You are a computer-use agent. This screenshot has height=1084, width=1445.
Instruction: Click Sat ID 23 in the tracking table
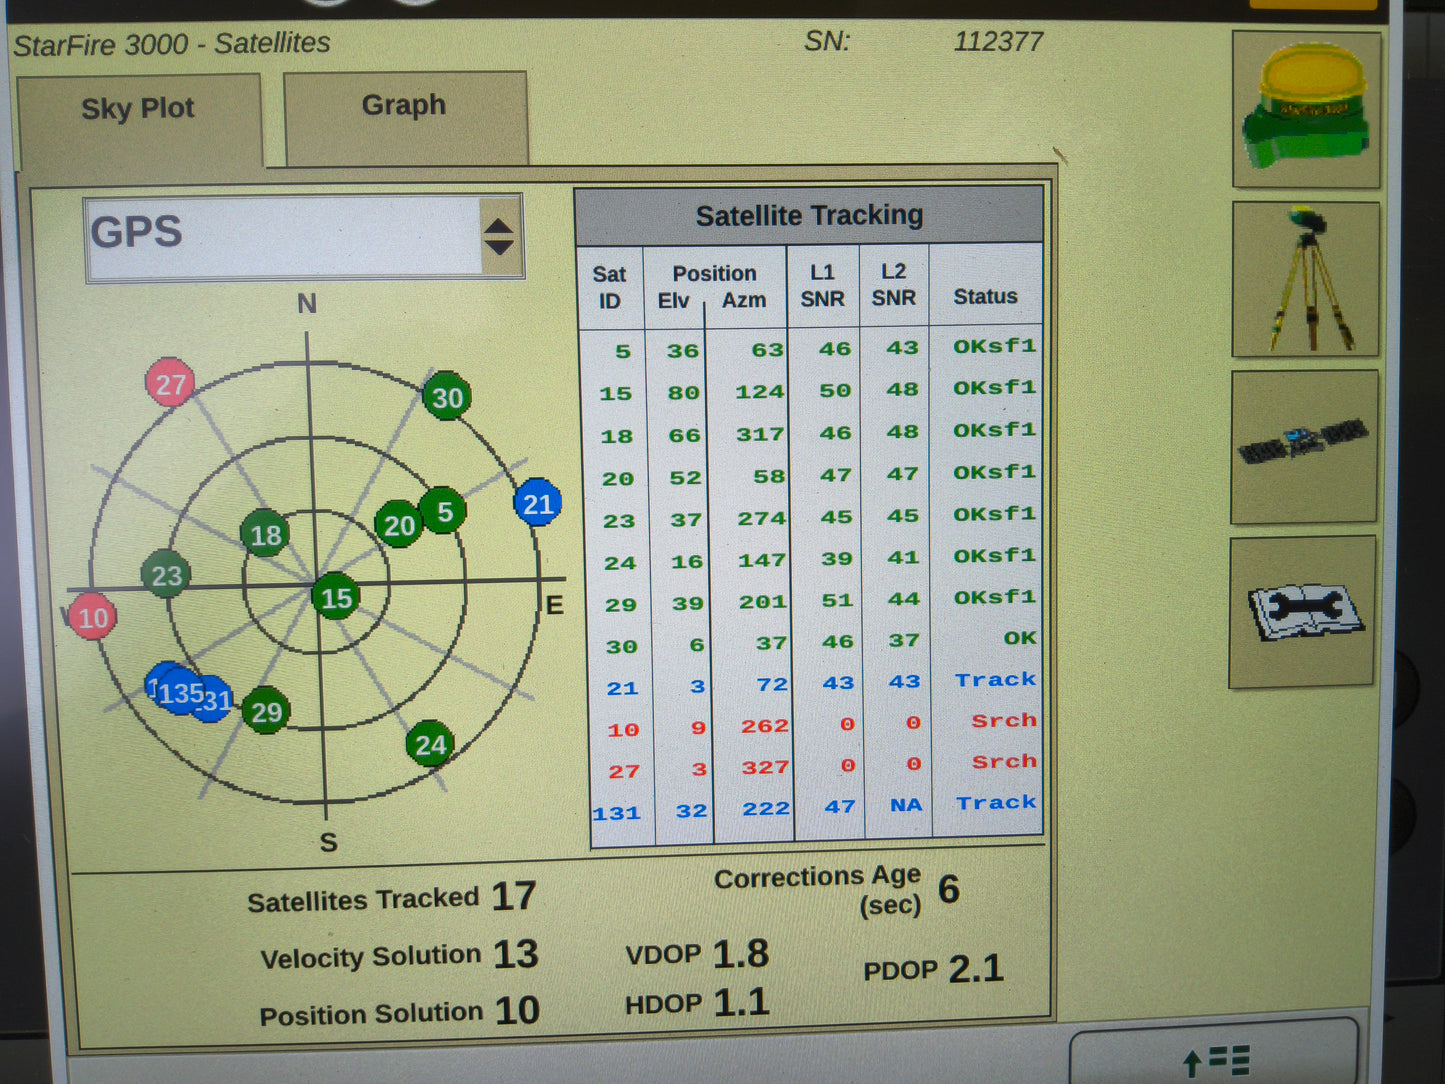pos(619,521)
